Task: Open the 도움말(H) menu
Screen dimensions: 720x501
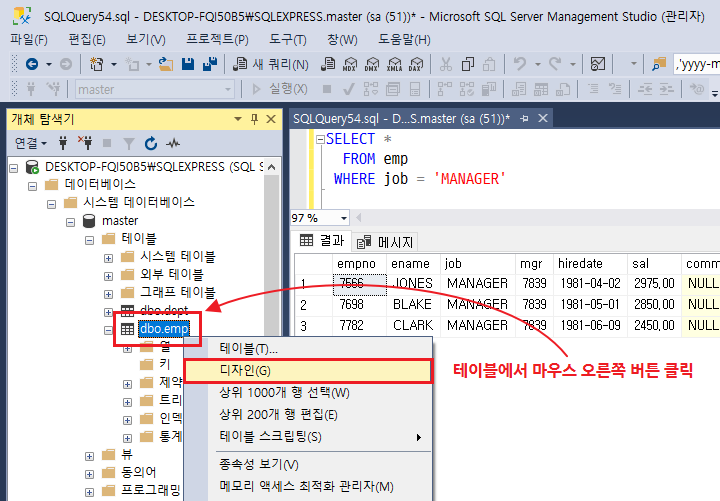Action: pyautogui.click(x=404, y=39)
